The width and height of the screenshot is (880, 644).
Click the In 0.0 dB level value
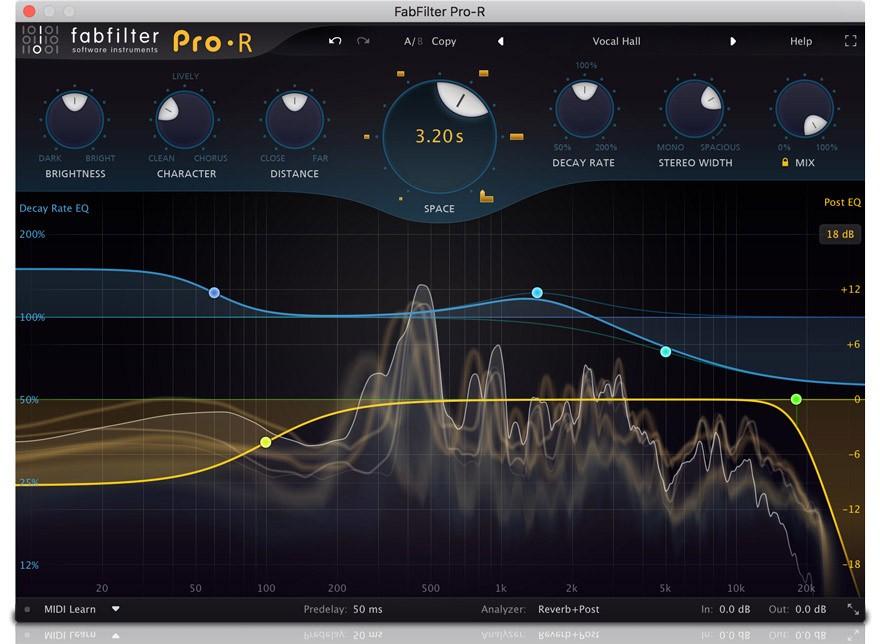click(x=735, y=609)
